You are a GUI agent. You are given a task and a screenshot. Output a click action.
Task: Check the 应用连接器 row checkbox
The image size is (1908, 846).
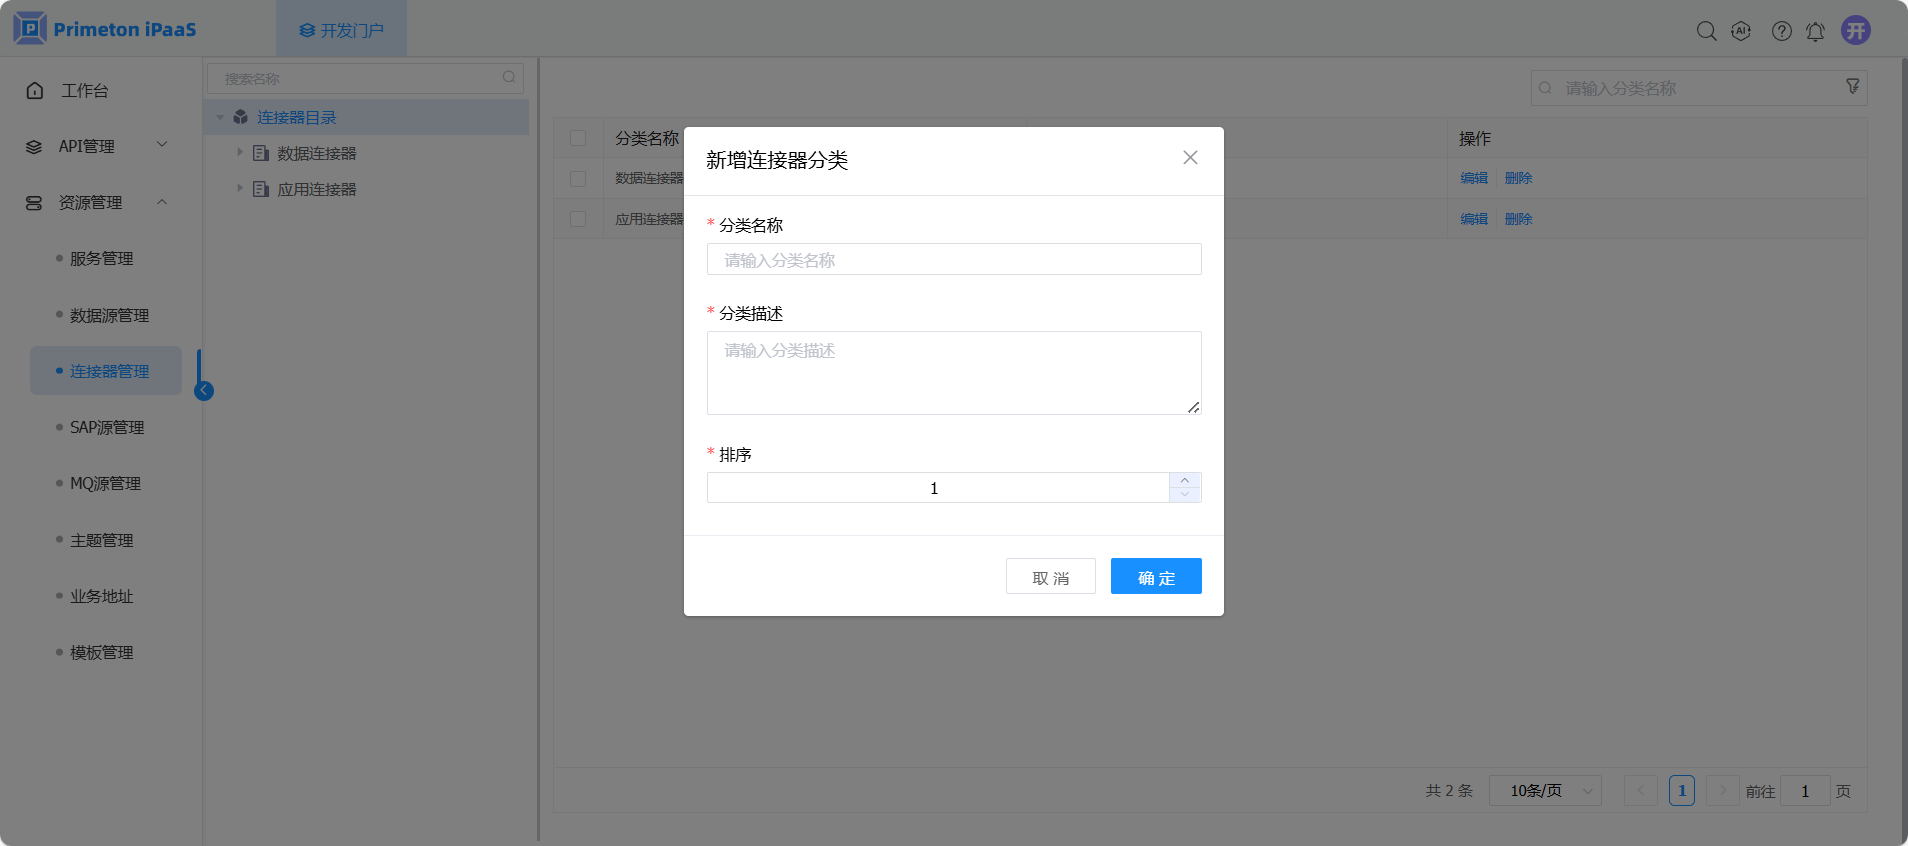(578, 219)
